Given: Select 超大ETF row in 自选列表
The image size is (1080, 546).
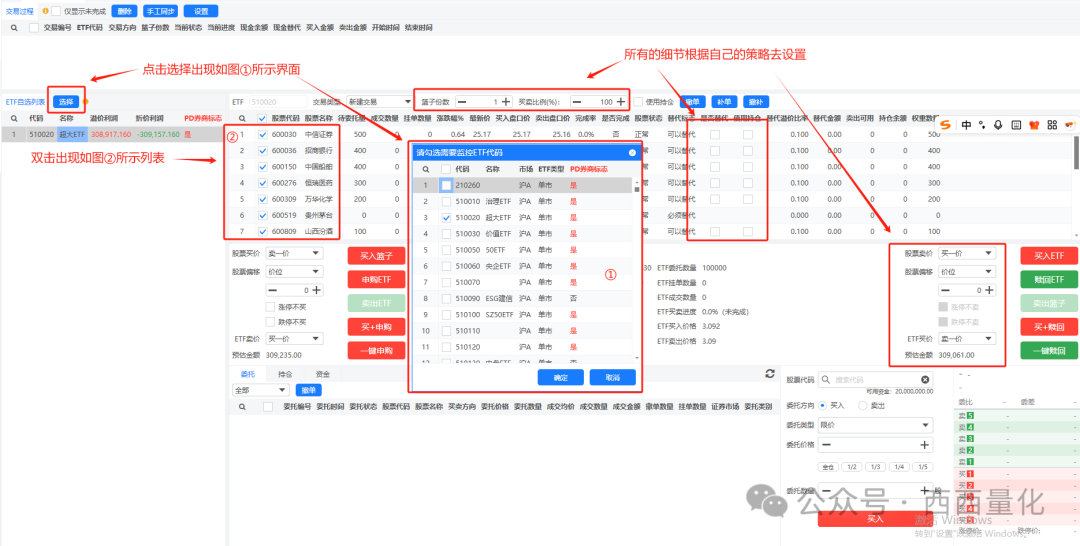Looking at the screenshot, I should click(x=113, y=134).
